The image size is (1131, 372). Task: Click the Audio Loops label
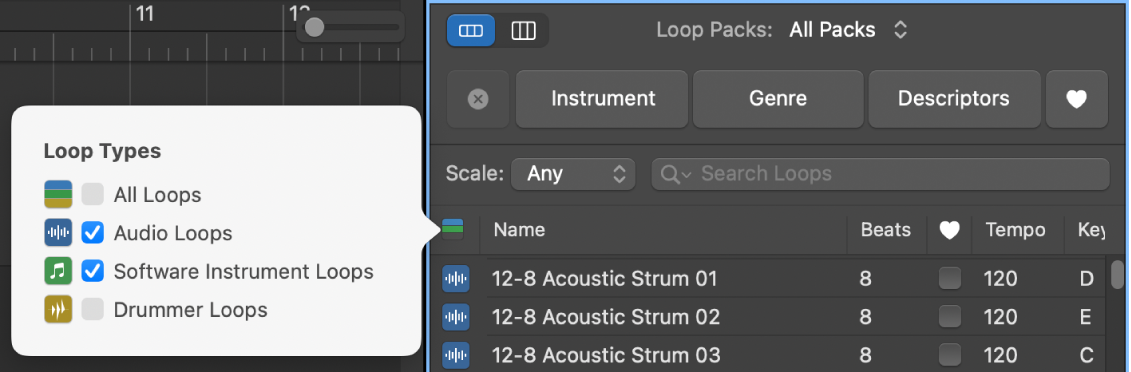point(173,233)
